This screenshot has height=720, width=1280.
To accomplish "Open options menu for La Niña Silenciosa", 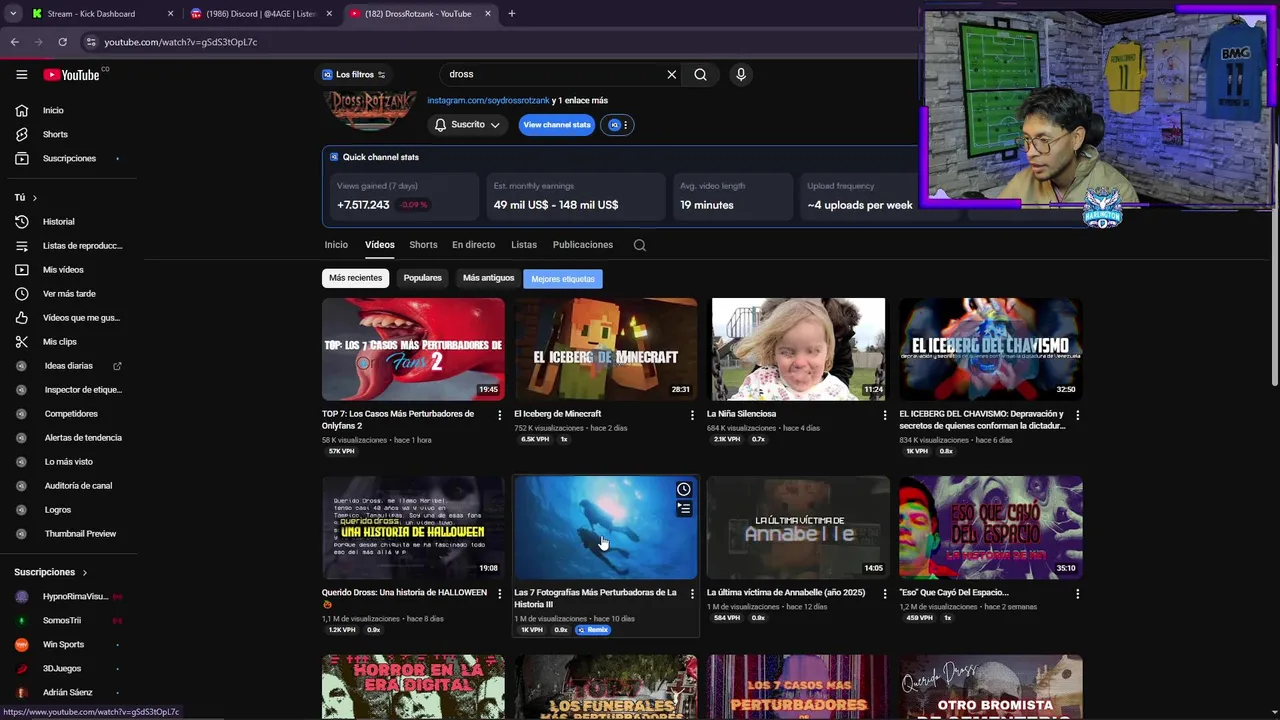I will pyautogui.click(x=884, y=414).
